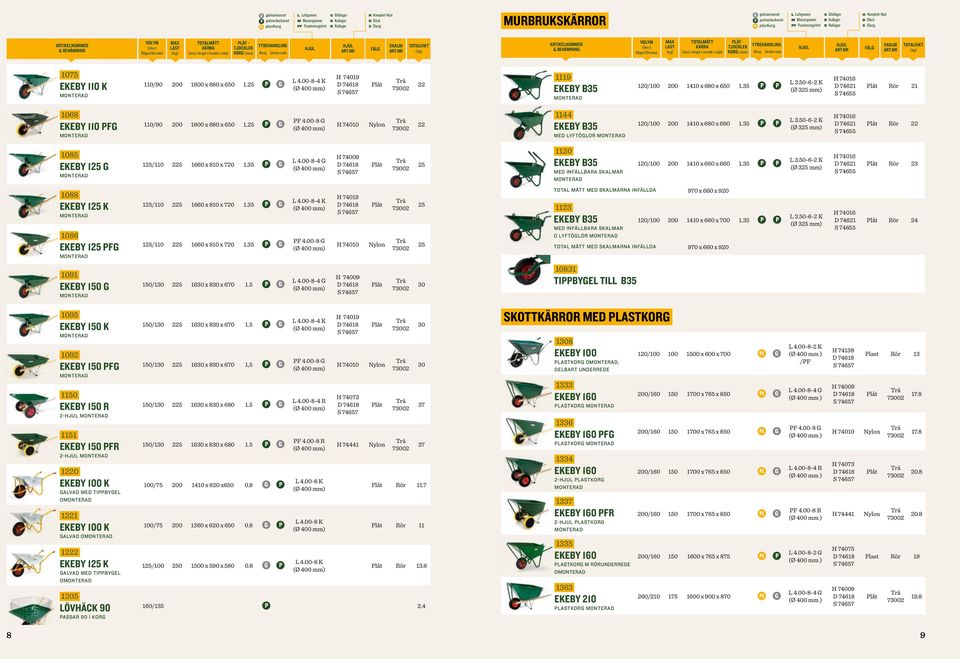Open the TIPPBYGEL TILL B35 wheel image
This screenshot has height=659, width=960.
point(528,271)
